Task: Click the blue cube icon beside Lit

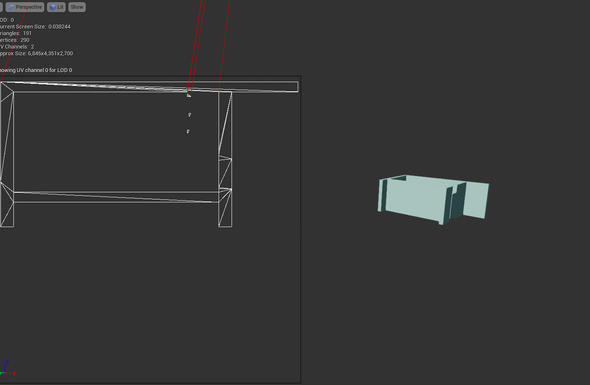Action: 53,7
